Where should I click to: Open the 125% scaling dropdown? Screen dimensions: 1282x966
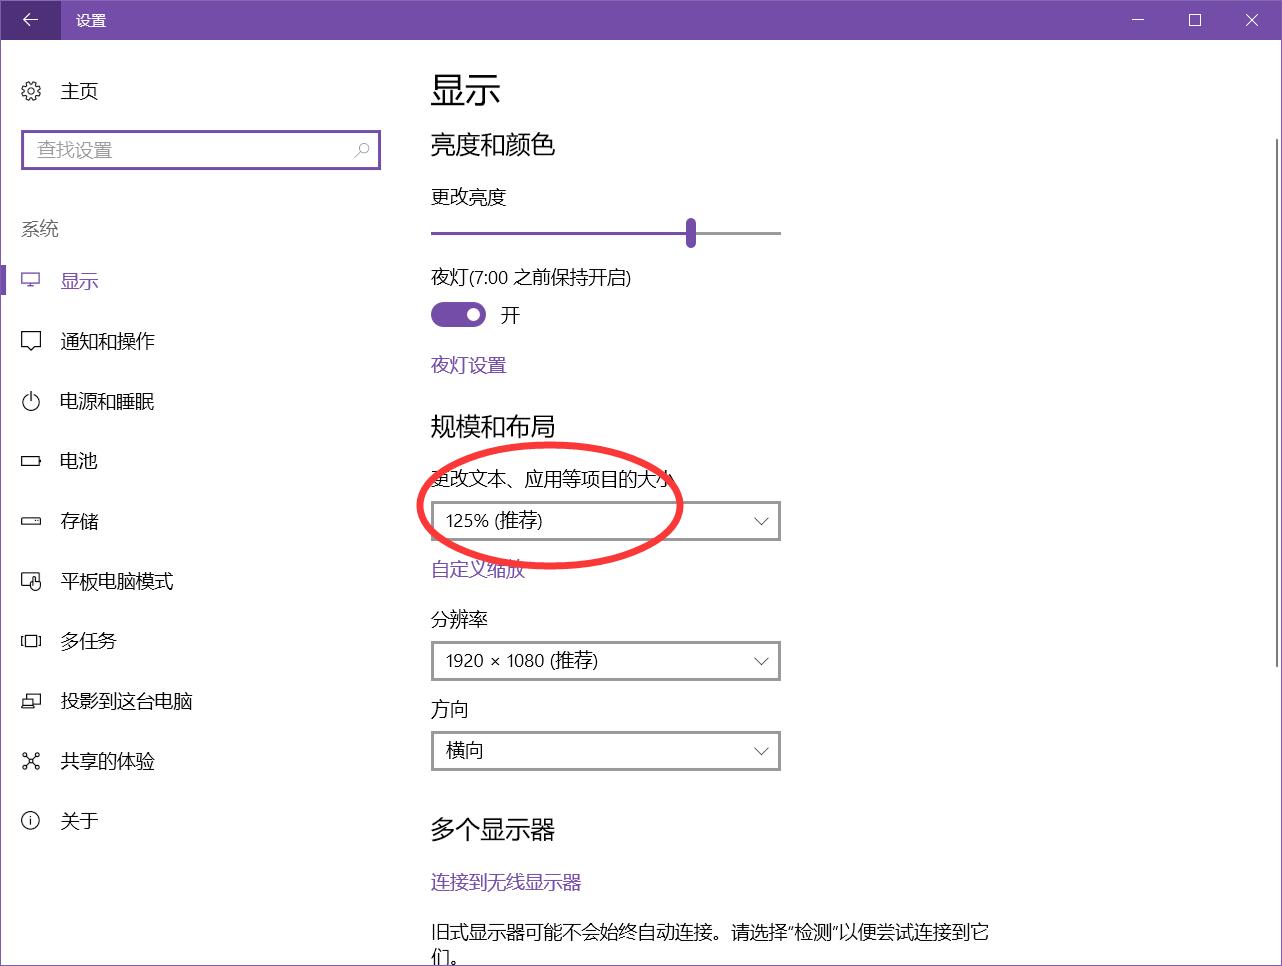tap(605, 521)
